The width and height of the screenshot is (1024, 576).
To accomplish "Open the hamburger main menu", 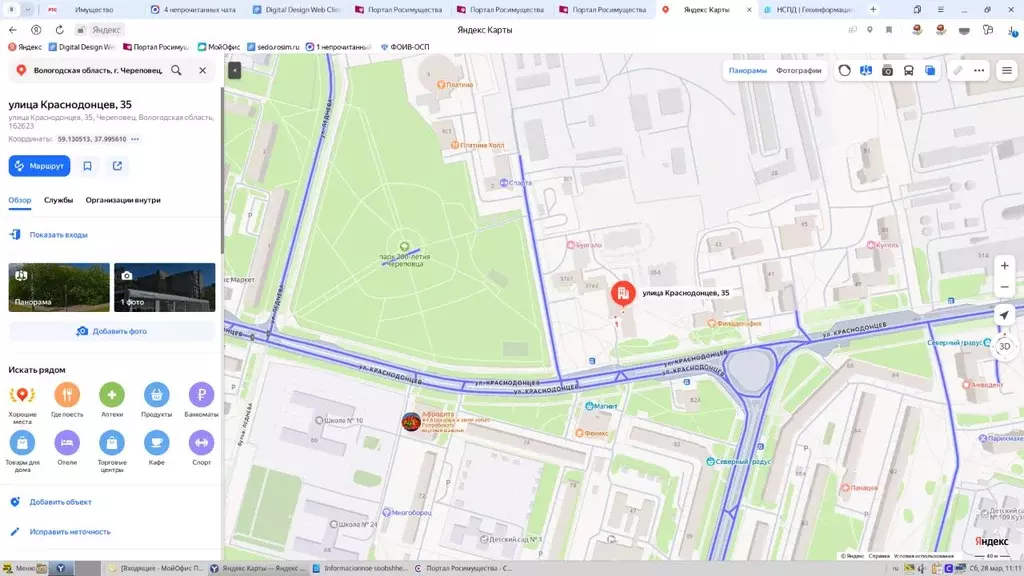I will point(1006,71).
